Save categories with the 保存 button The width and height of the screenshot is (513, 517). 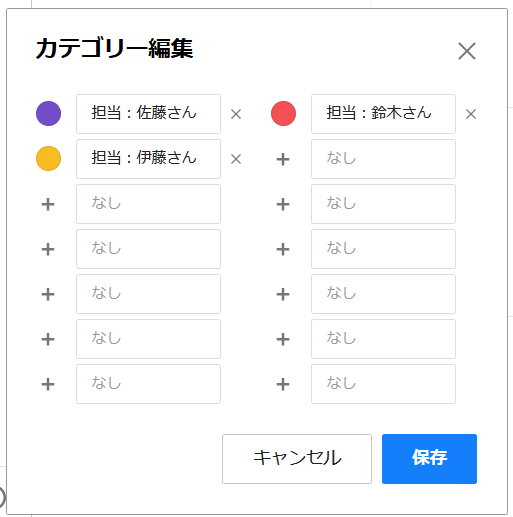pyautogui.click(x=429, y=459)
